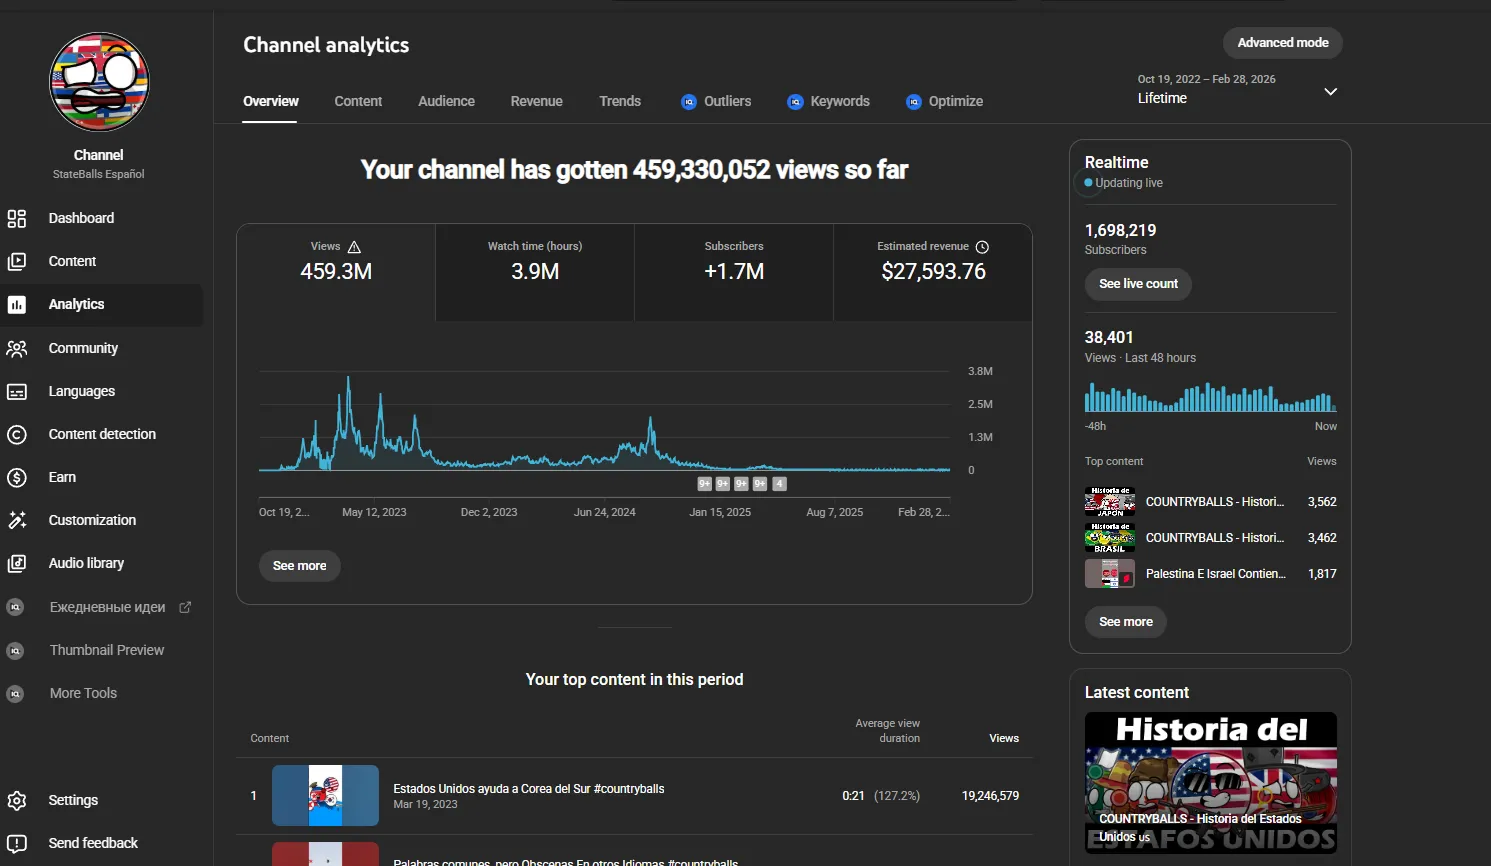Switch to the Audience tab
Image resolution: width=1491 pixels, height=866 pixels.
tap(446, 101)
